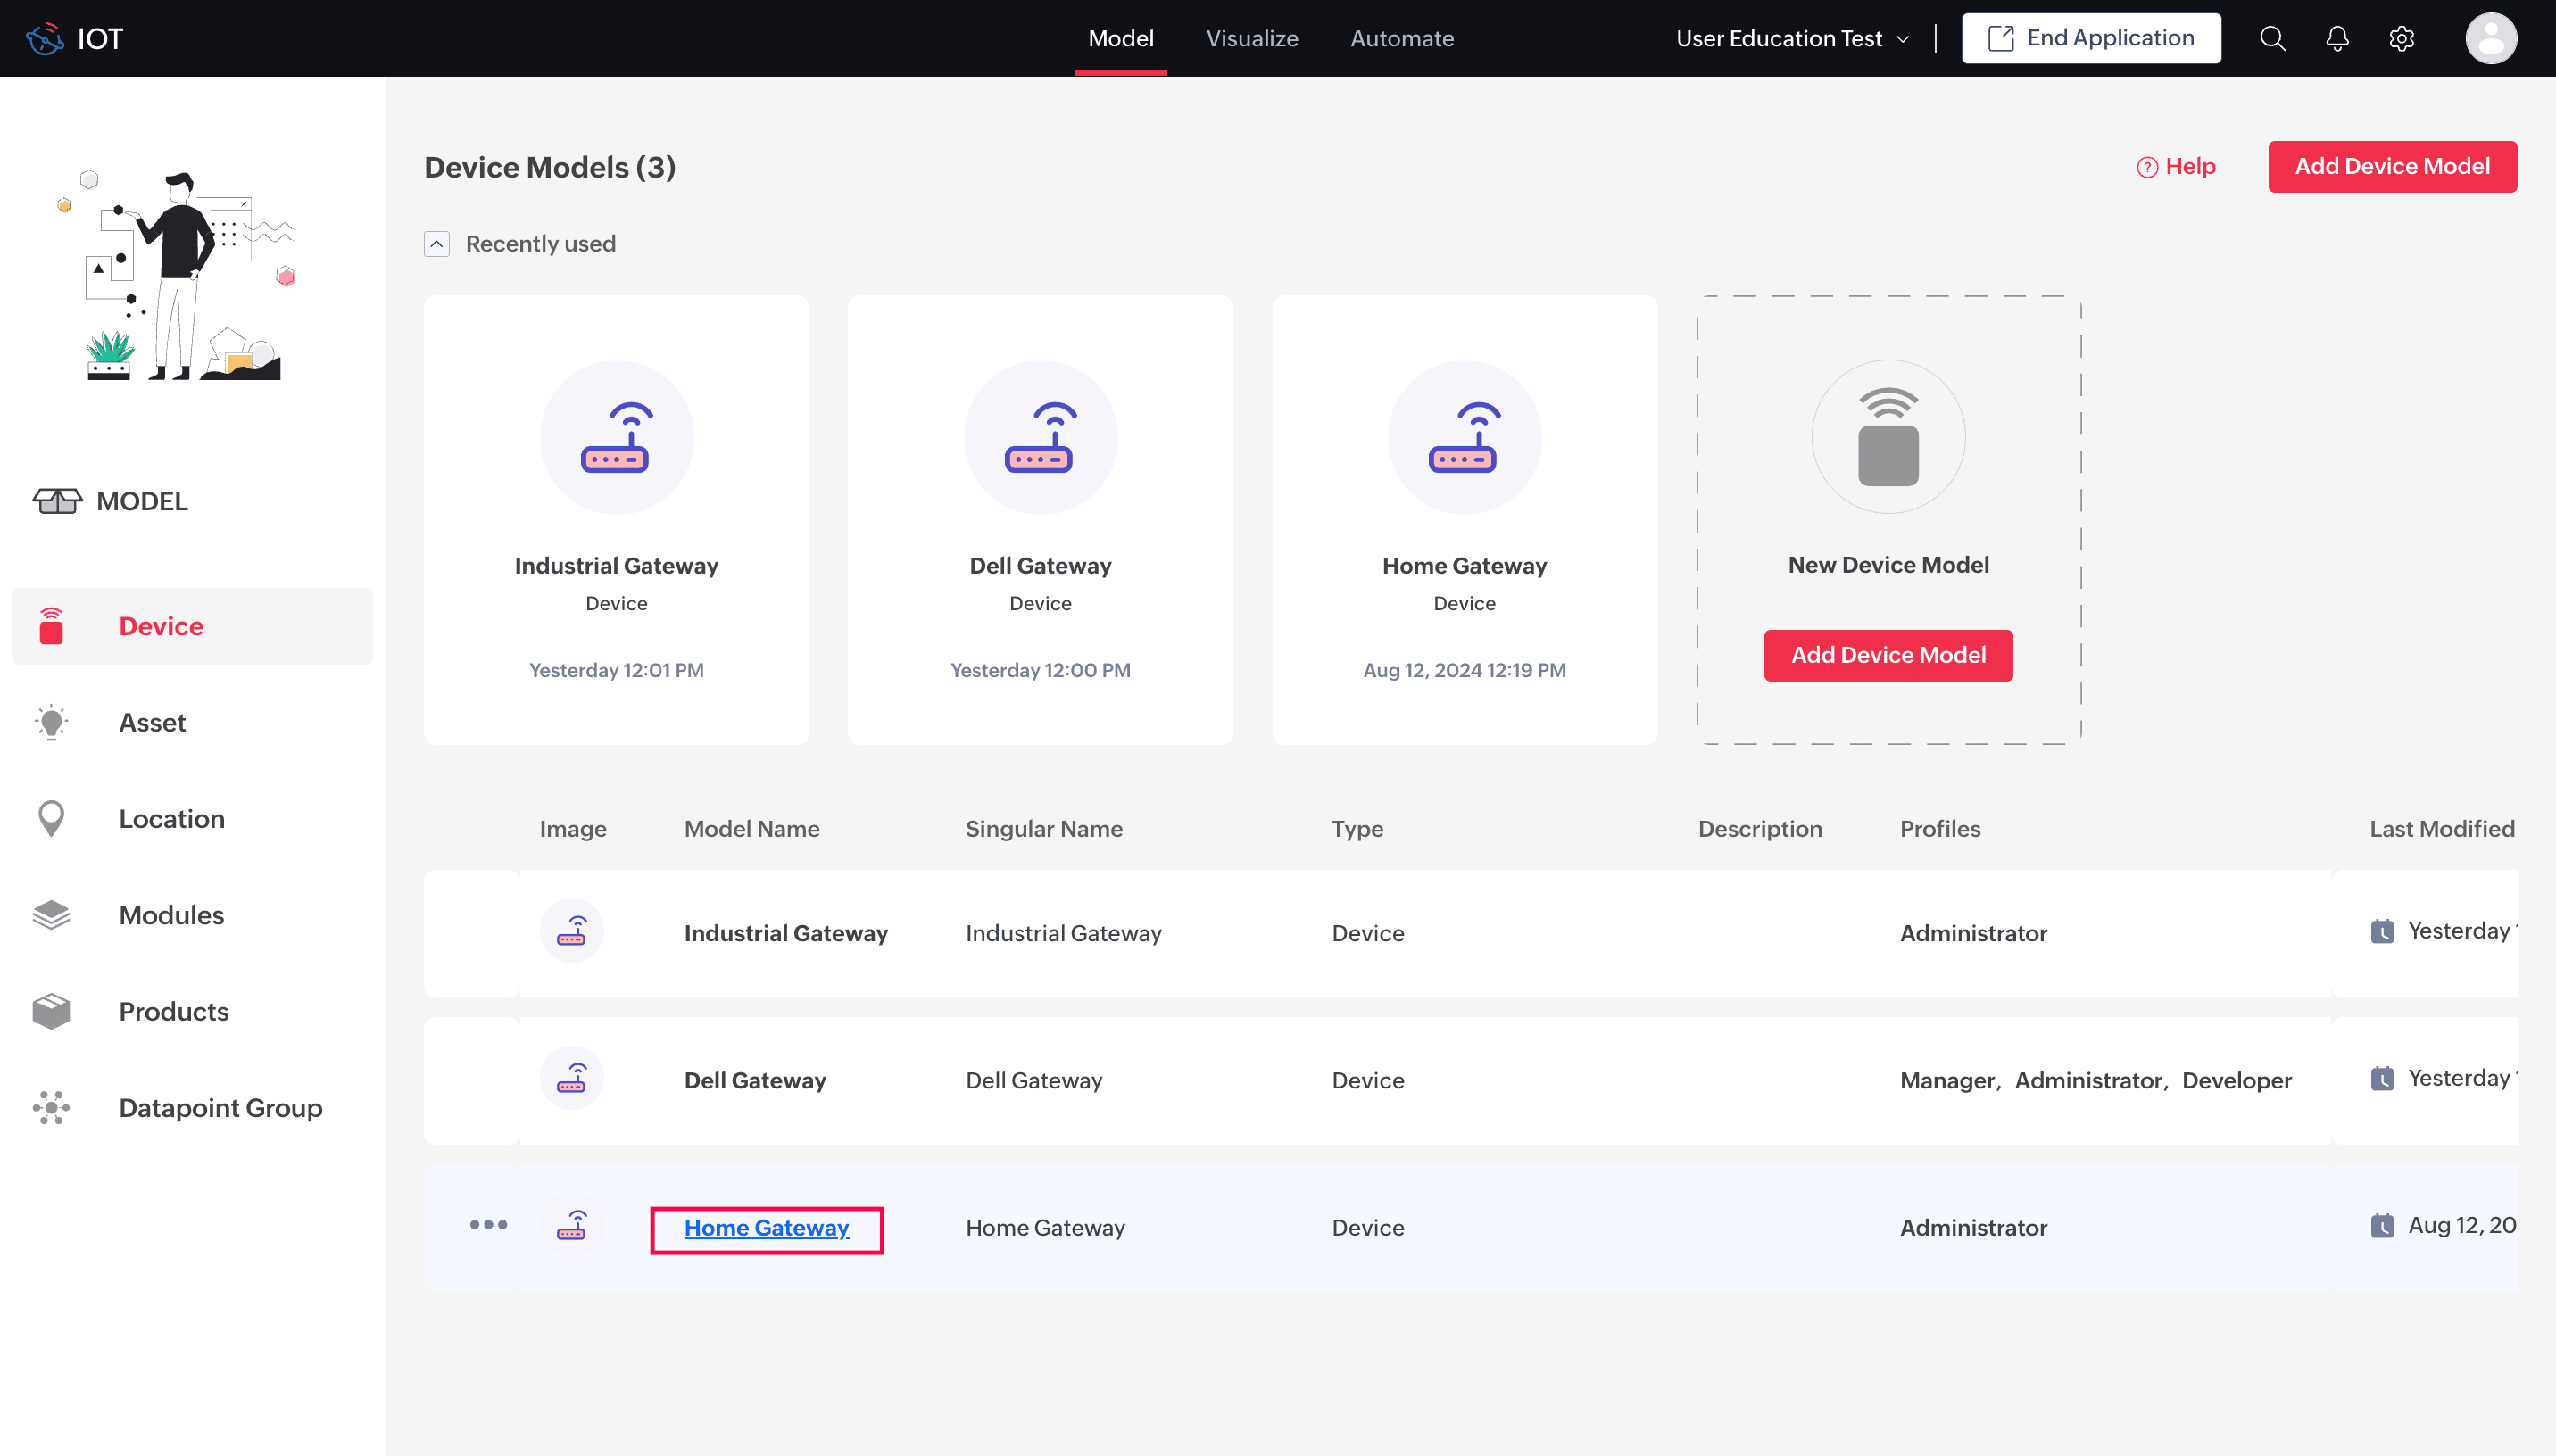Open the three-dot menu for Home Gateway row

click(x=488, y=1225)
